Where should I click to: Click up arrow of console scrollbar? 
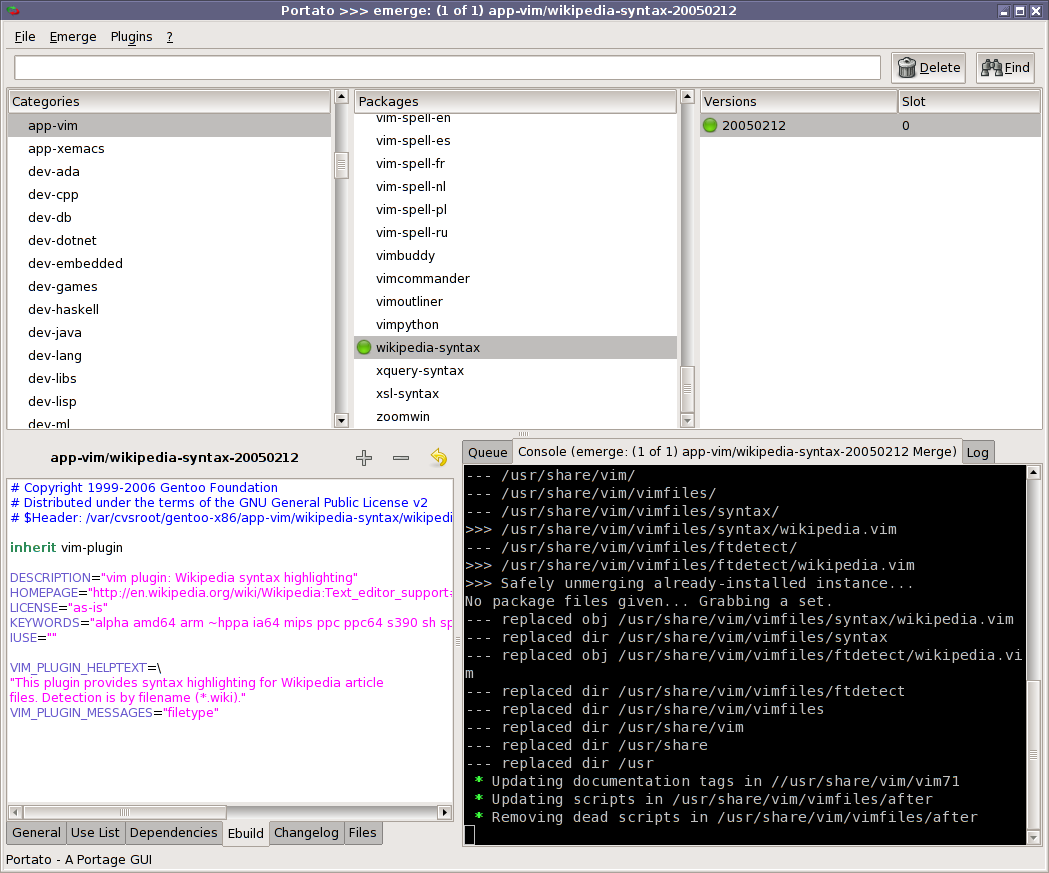1034,472
